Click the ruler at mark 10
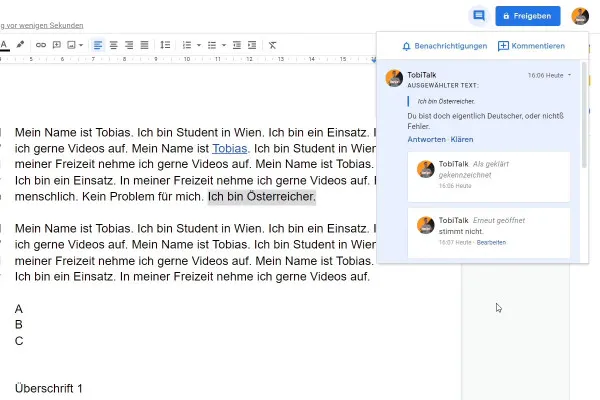Screen dimensions: 600x400 tap(187, 59)
